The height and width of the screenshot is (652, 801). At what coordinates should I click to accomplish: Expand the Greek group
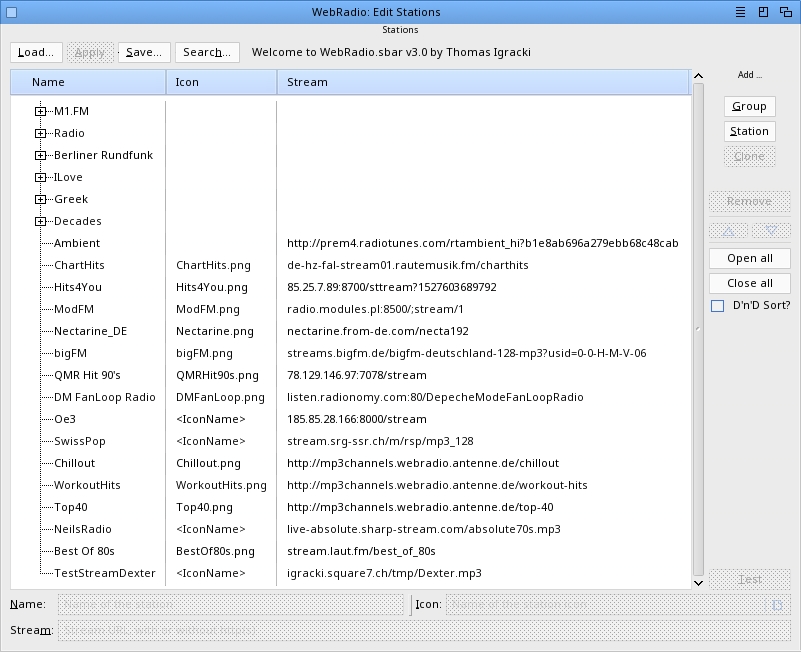[x=40, y=199]
